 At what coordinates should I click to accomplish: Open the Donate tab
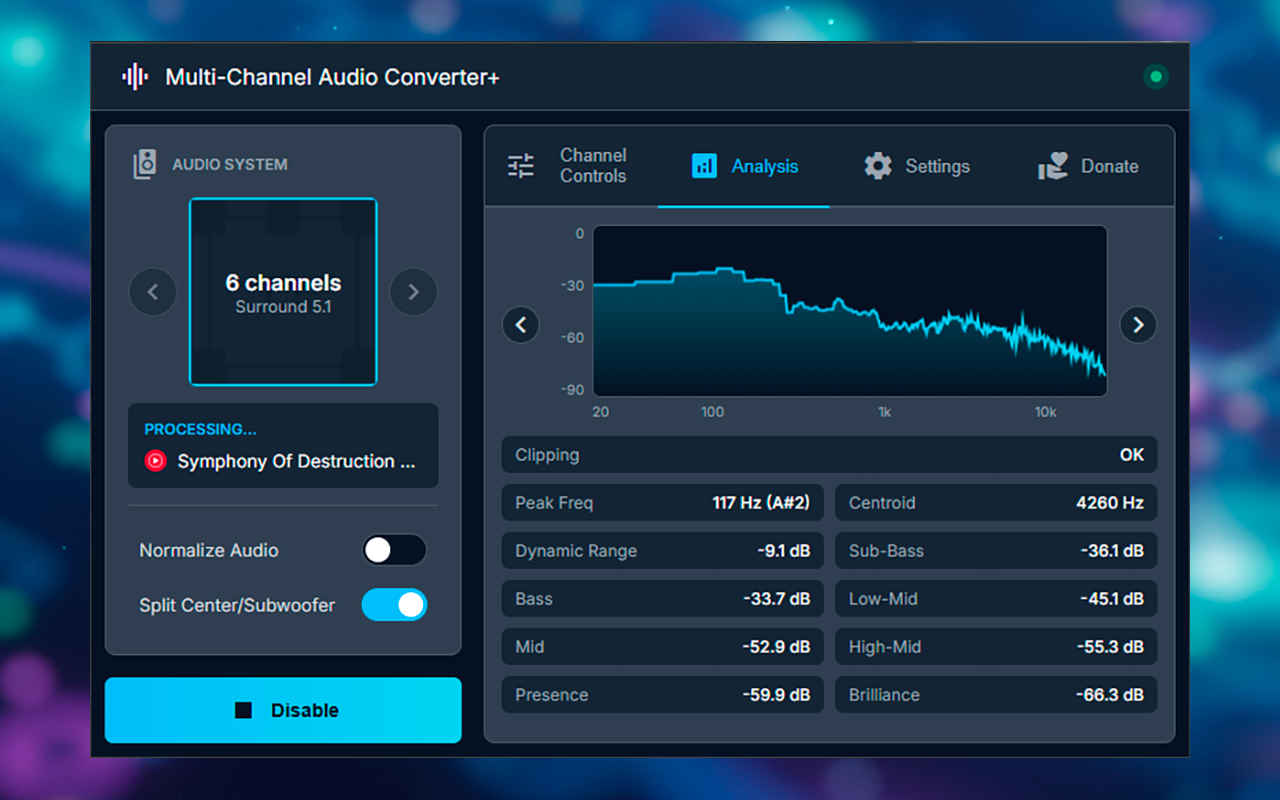pyautogui.click(x=1088, y=166)
